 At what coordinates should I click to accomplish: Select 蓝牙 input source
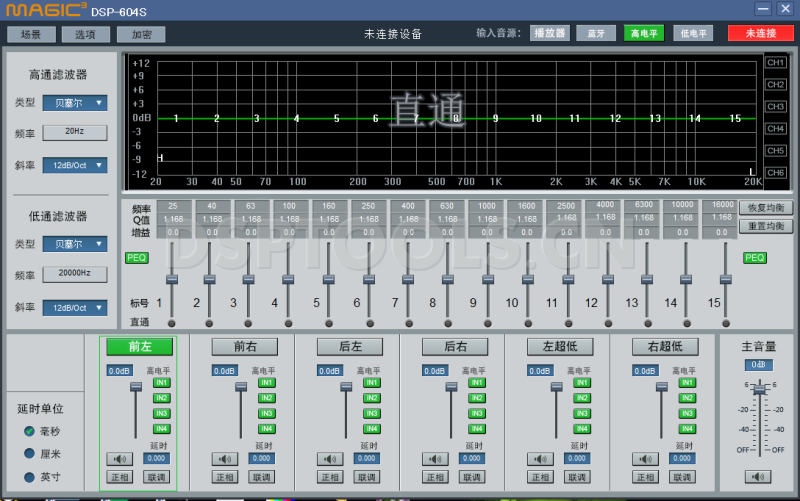596,33
